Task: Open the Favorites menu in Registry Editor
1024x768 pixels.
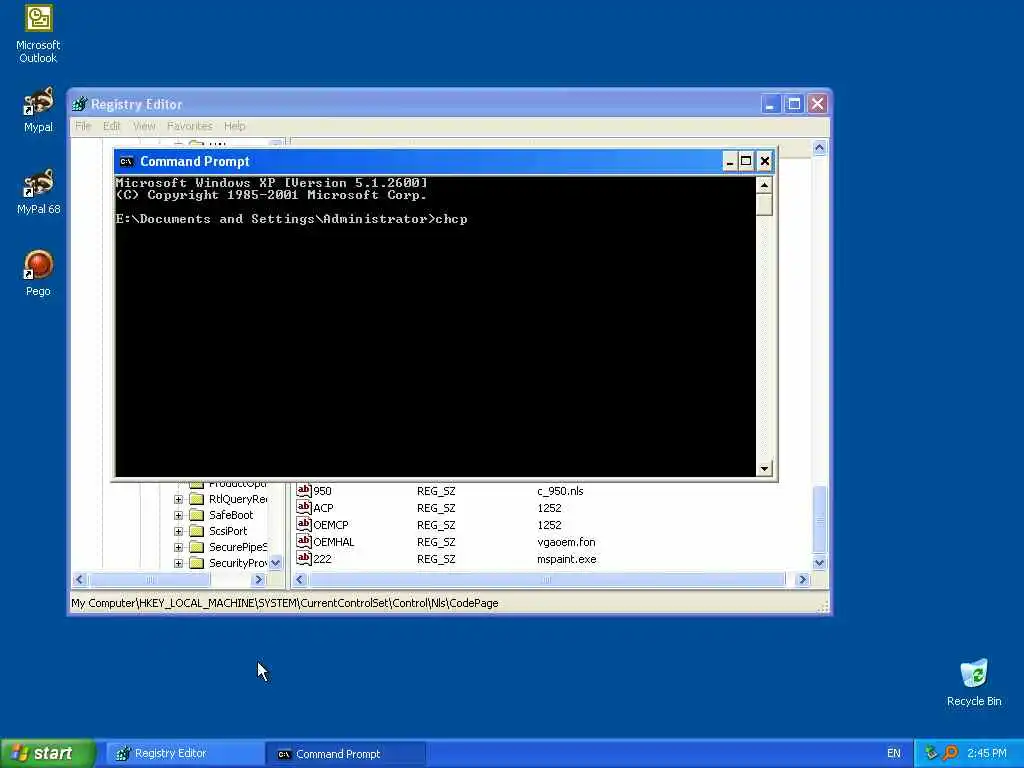Action: click(x=189, y=126)
